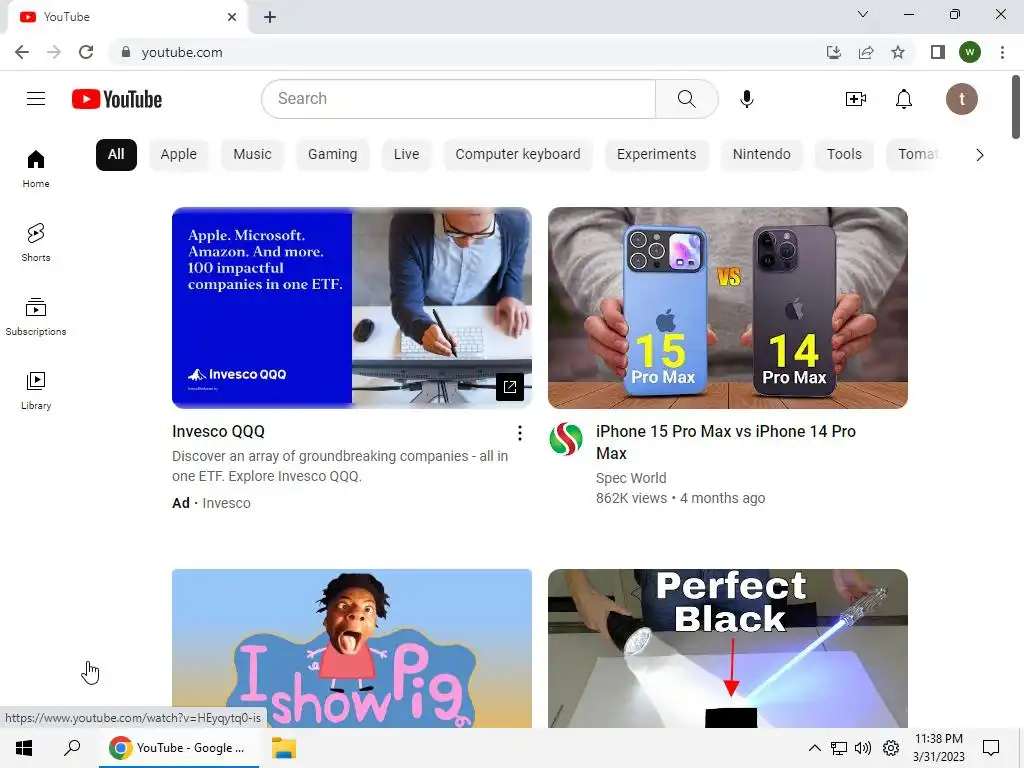Open the Perfect Black video thumbnail
1024x768 pixels.
coord(728,648)
